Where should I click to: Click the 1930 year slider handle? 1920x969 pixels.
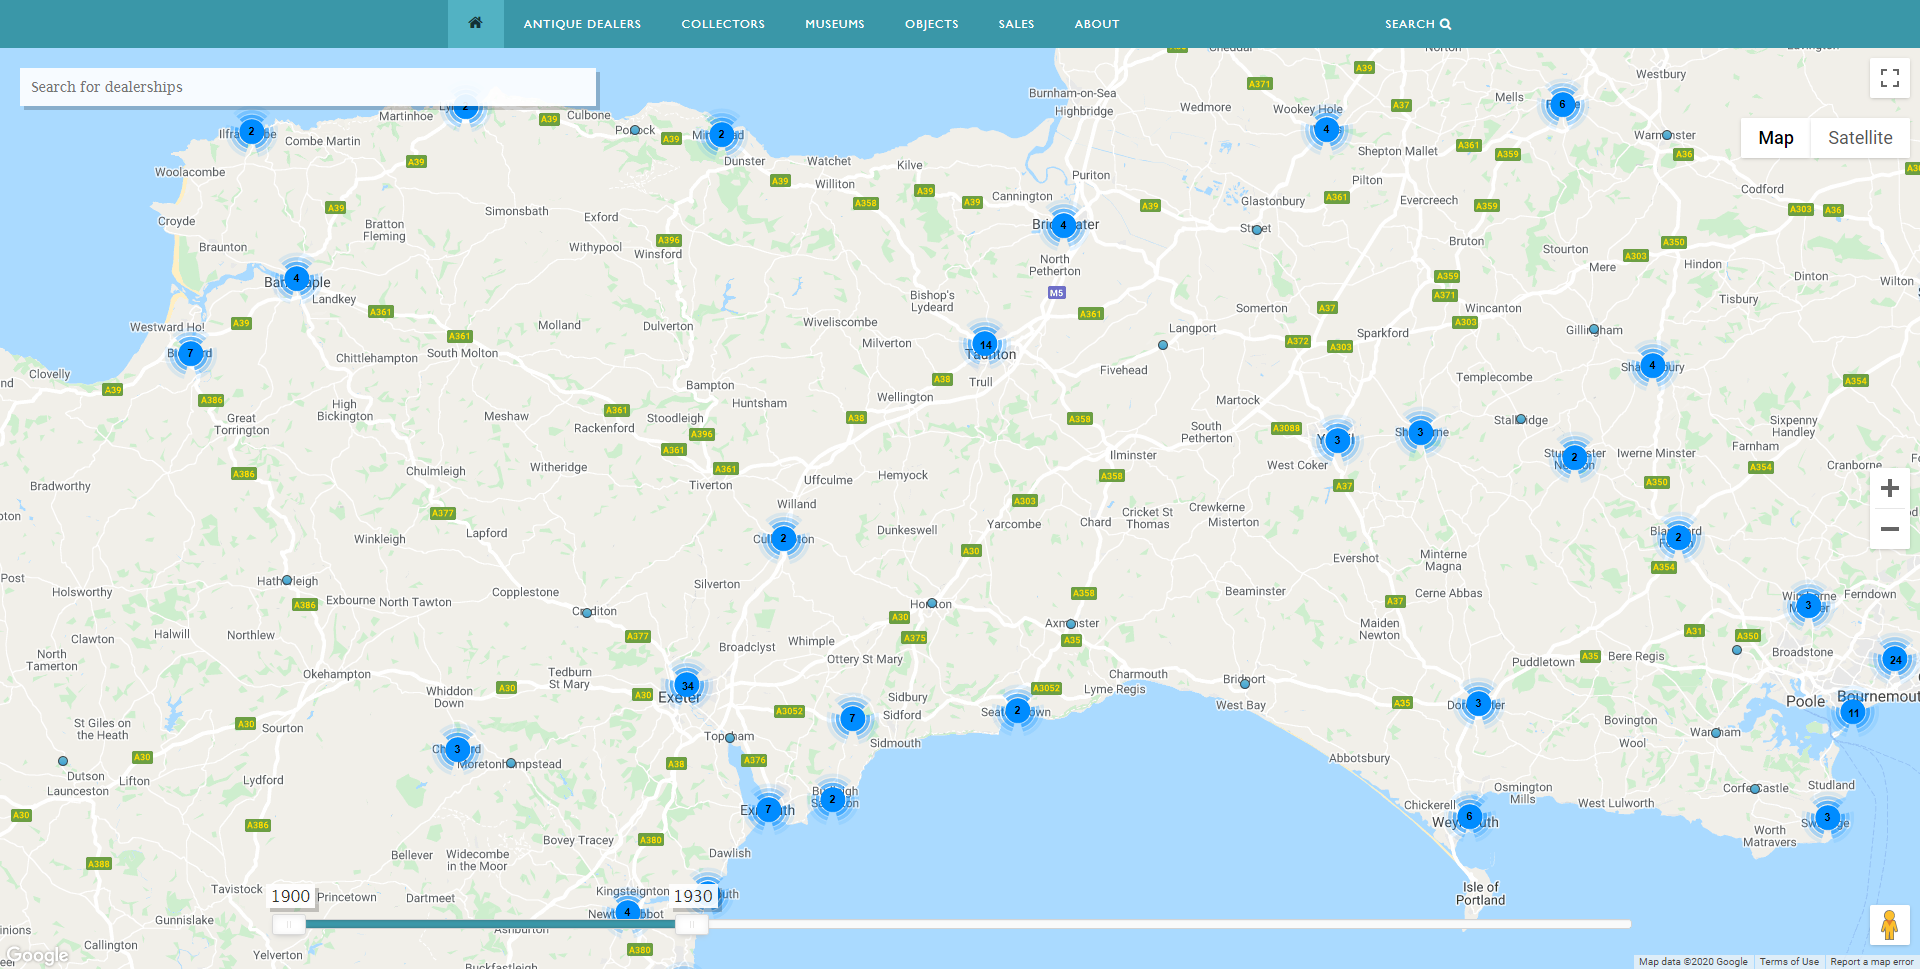point(690,924)
